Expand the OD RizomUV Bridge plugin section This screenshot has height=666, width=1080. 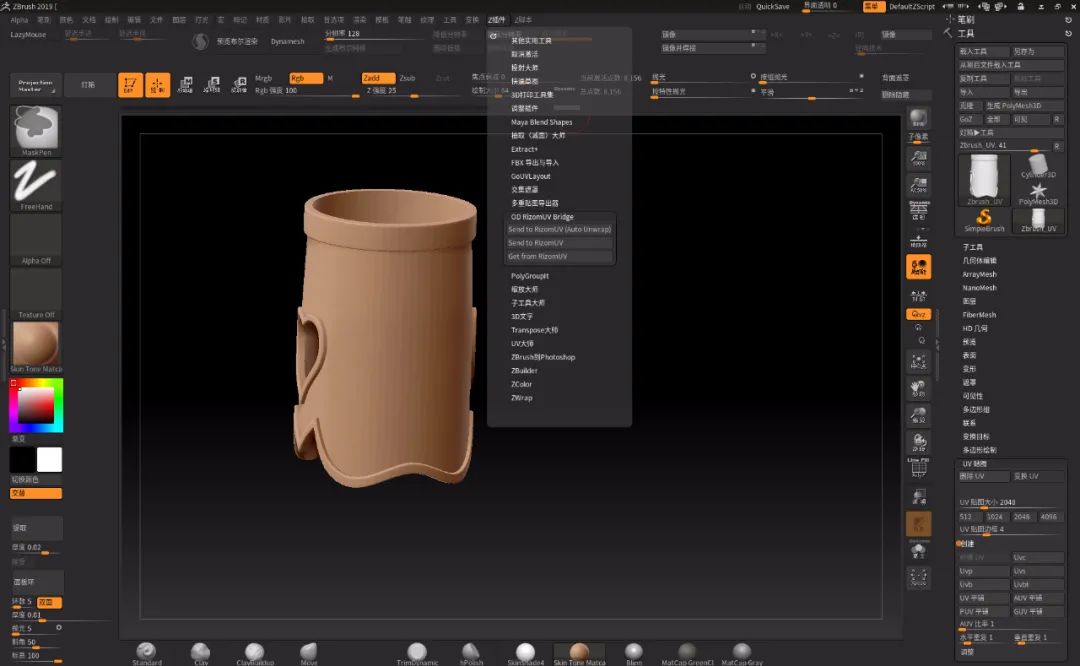tap(542, 216)
